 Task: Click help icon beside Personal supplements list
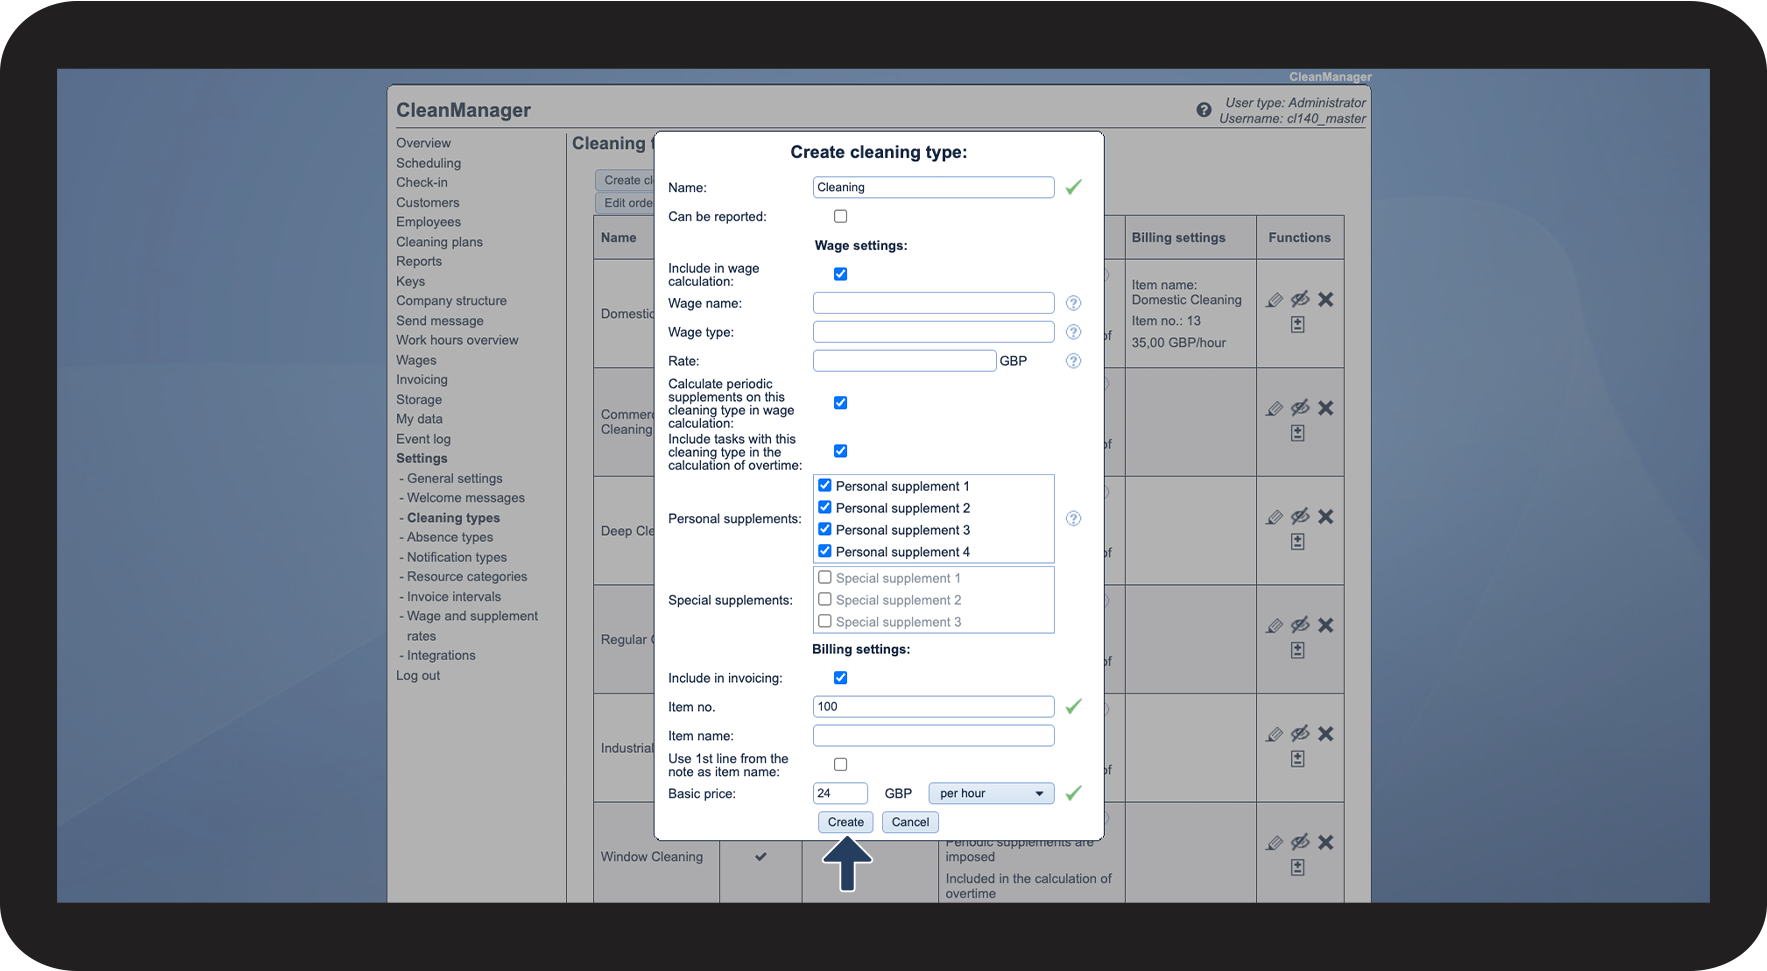(1073, 518)
